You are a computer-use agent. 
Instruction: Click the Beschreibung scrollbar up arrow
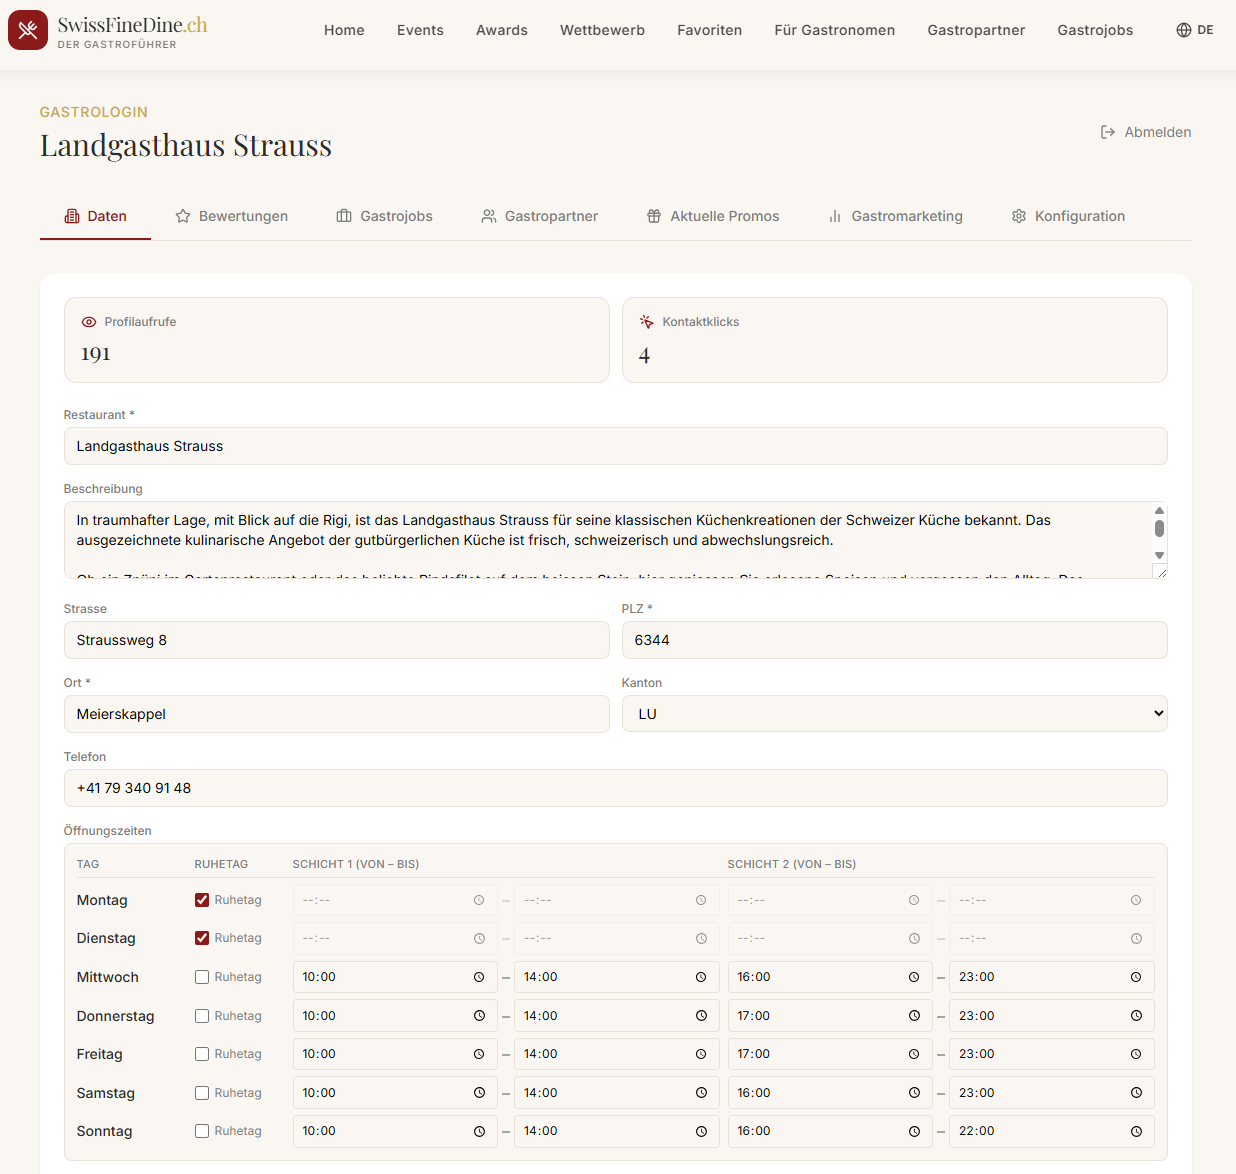tap(1159, 510)
